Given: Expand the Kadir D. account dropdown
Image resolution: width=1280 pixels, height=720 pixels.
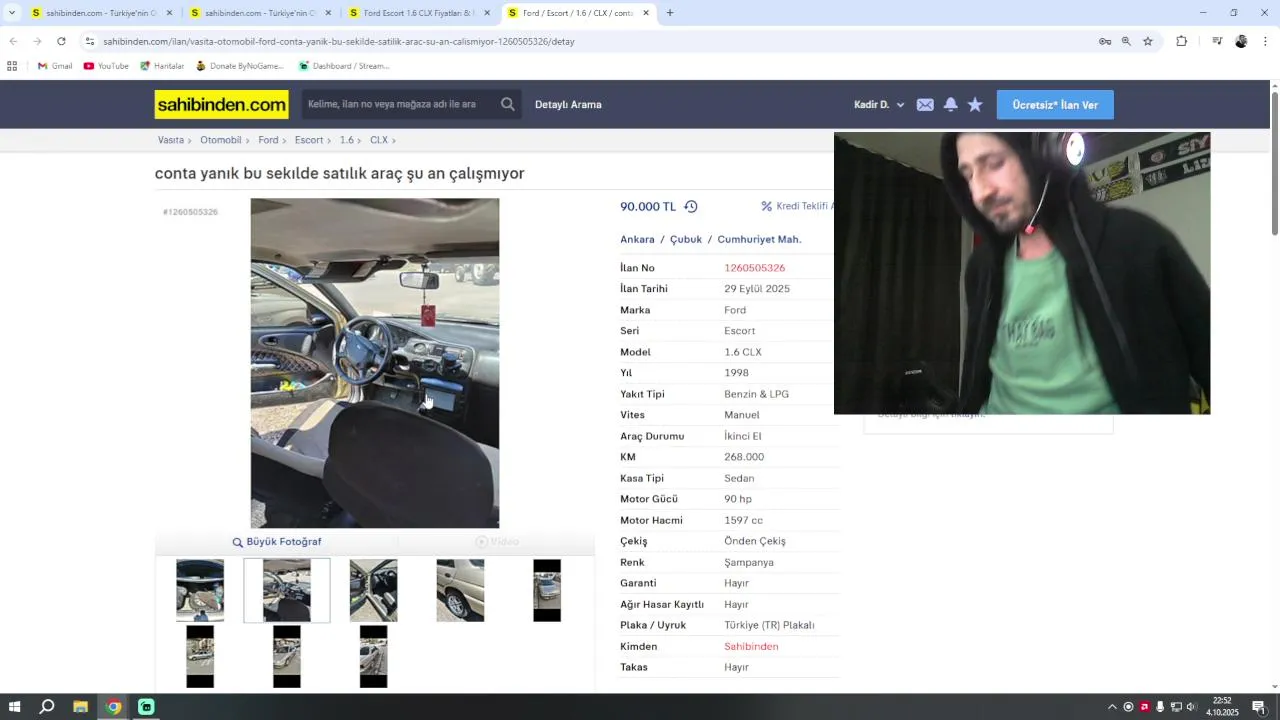Looking at the screenshot, I should pyautogui.click(x=879, y=105).
